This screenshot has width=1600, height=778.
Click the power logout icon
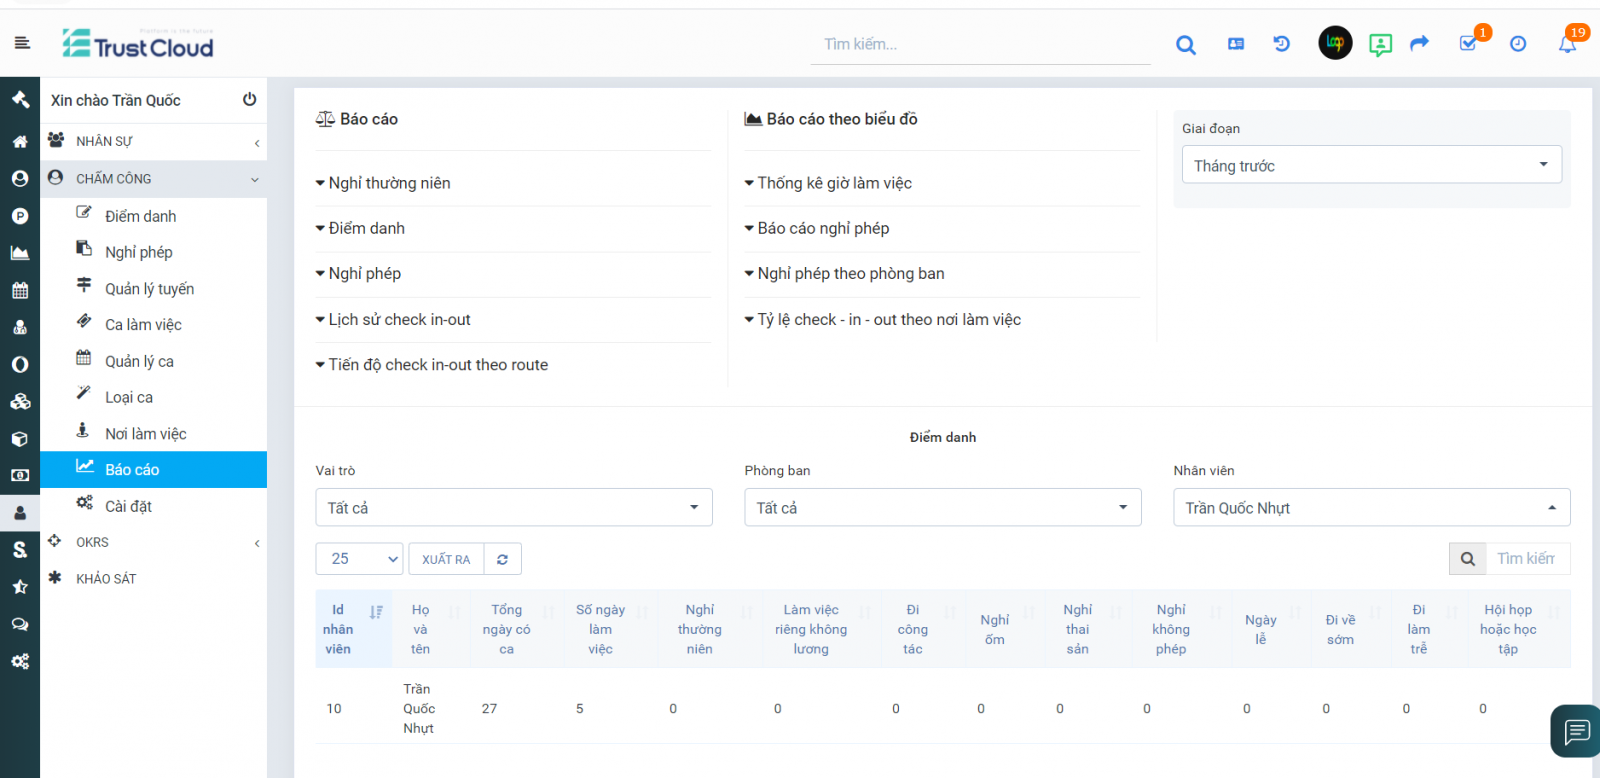(x=249, y=99)
